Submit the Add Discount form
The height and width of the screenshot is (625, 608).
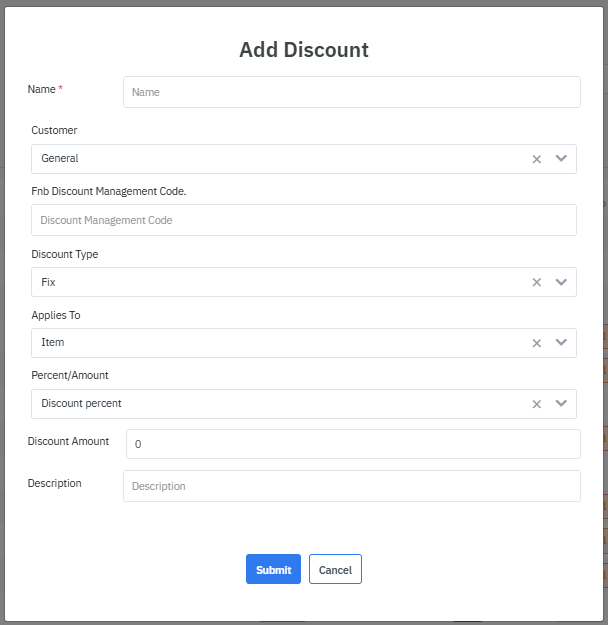click(x=273, y=570)
